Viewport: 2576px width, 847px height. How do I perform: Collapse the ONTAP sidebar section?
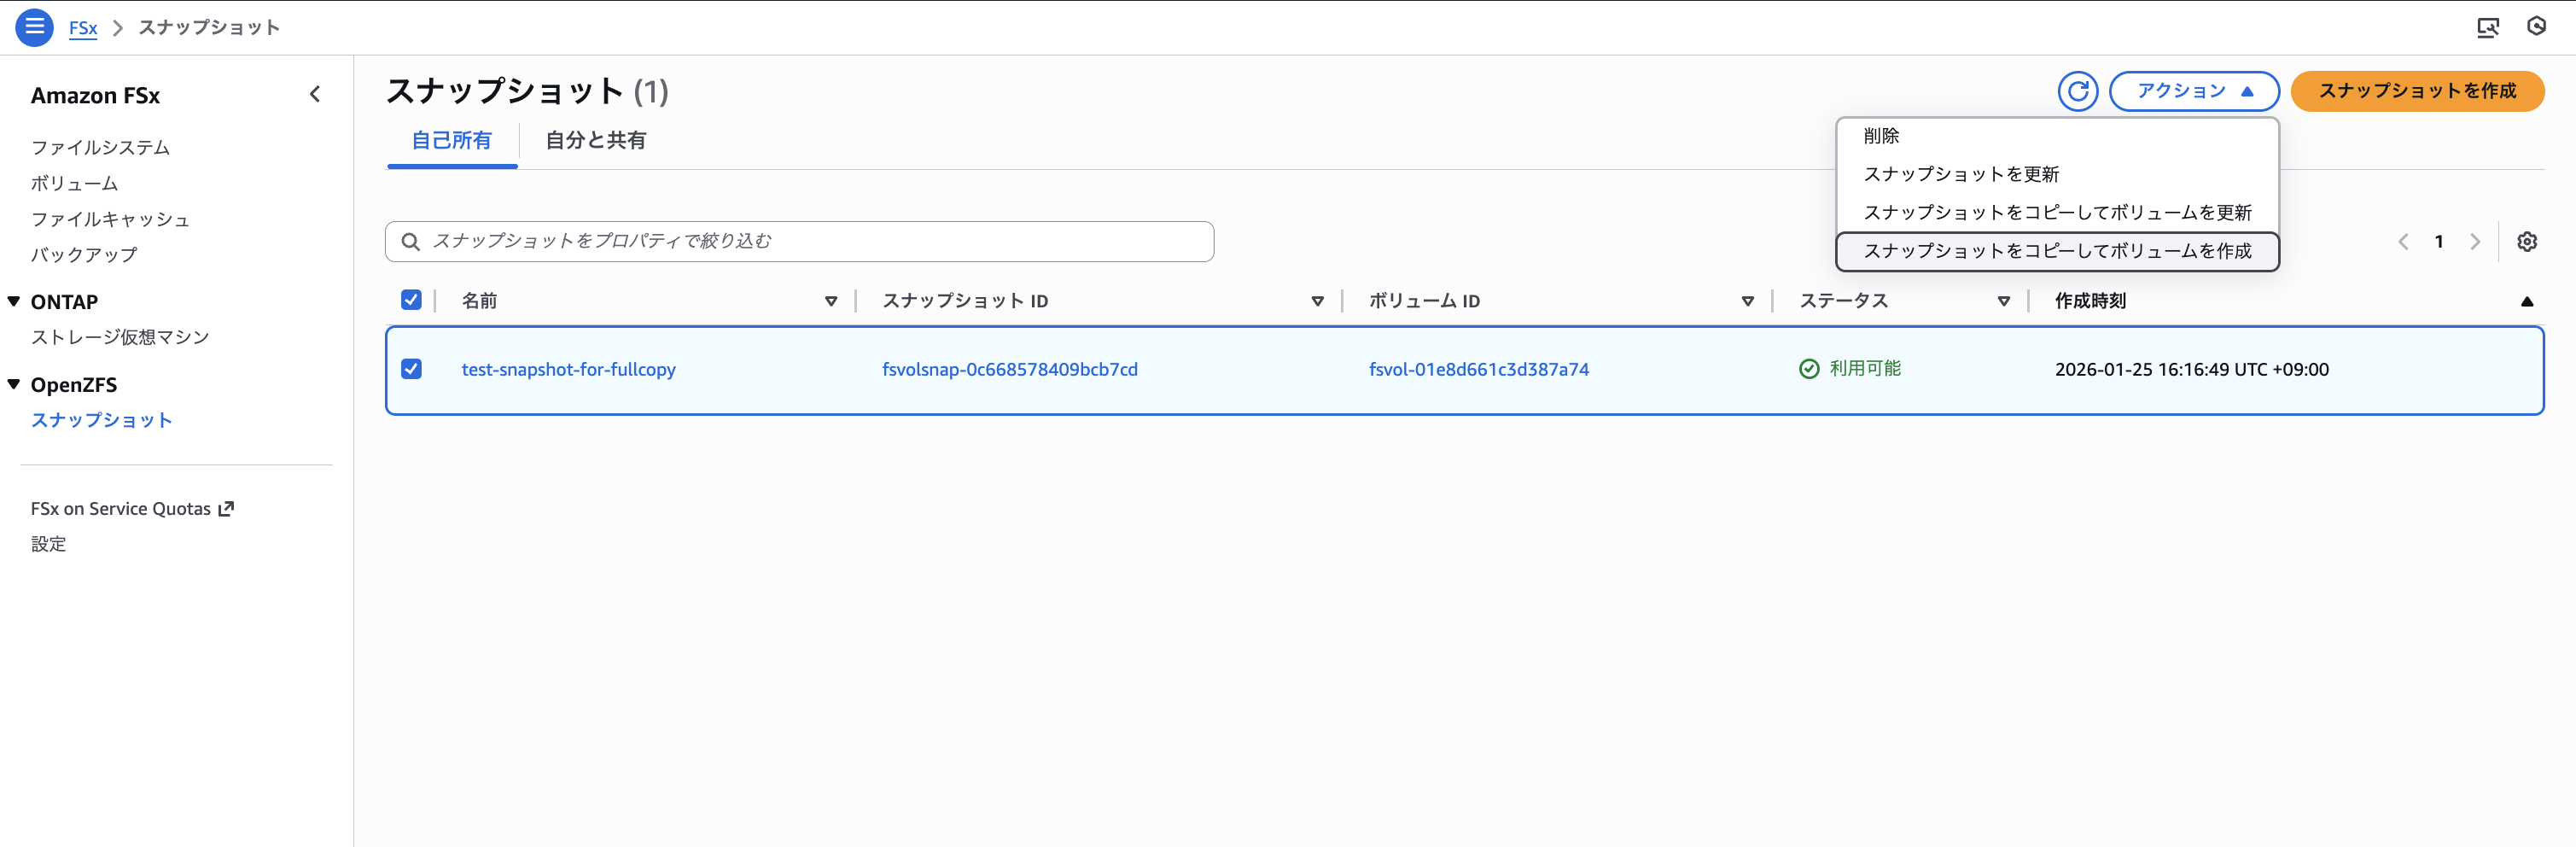pos(14,302)
